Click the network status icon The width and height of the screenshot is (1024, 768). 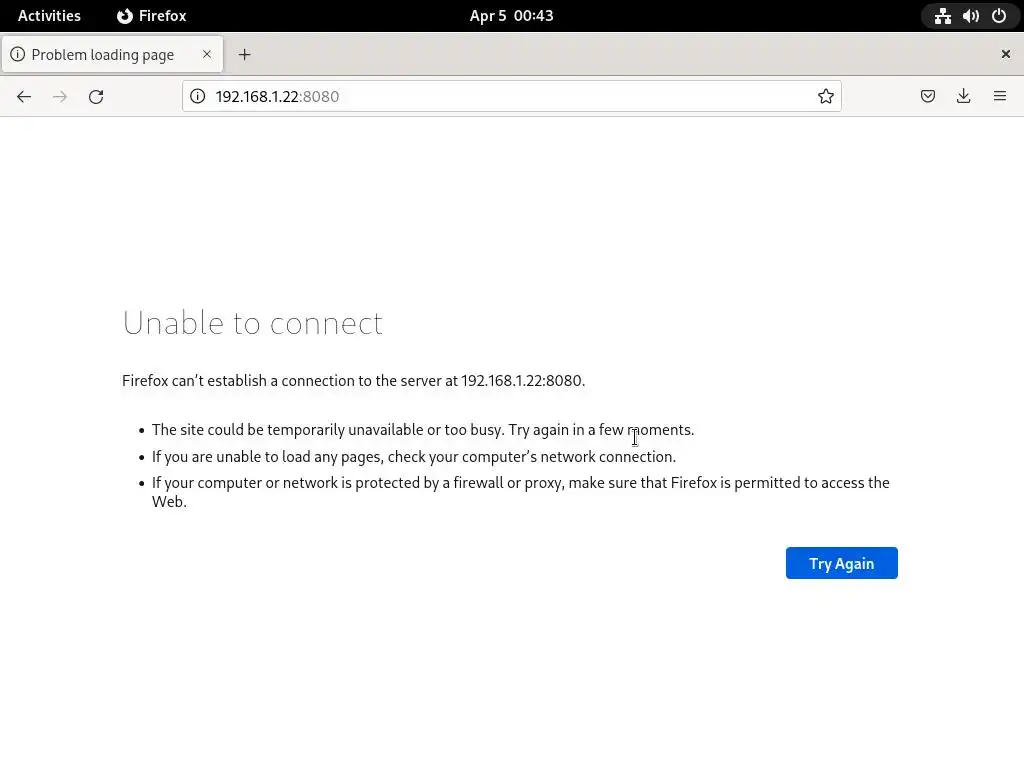point(943,16)
